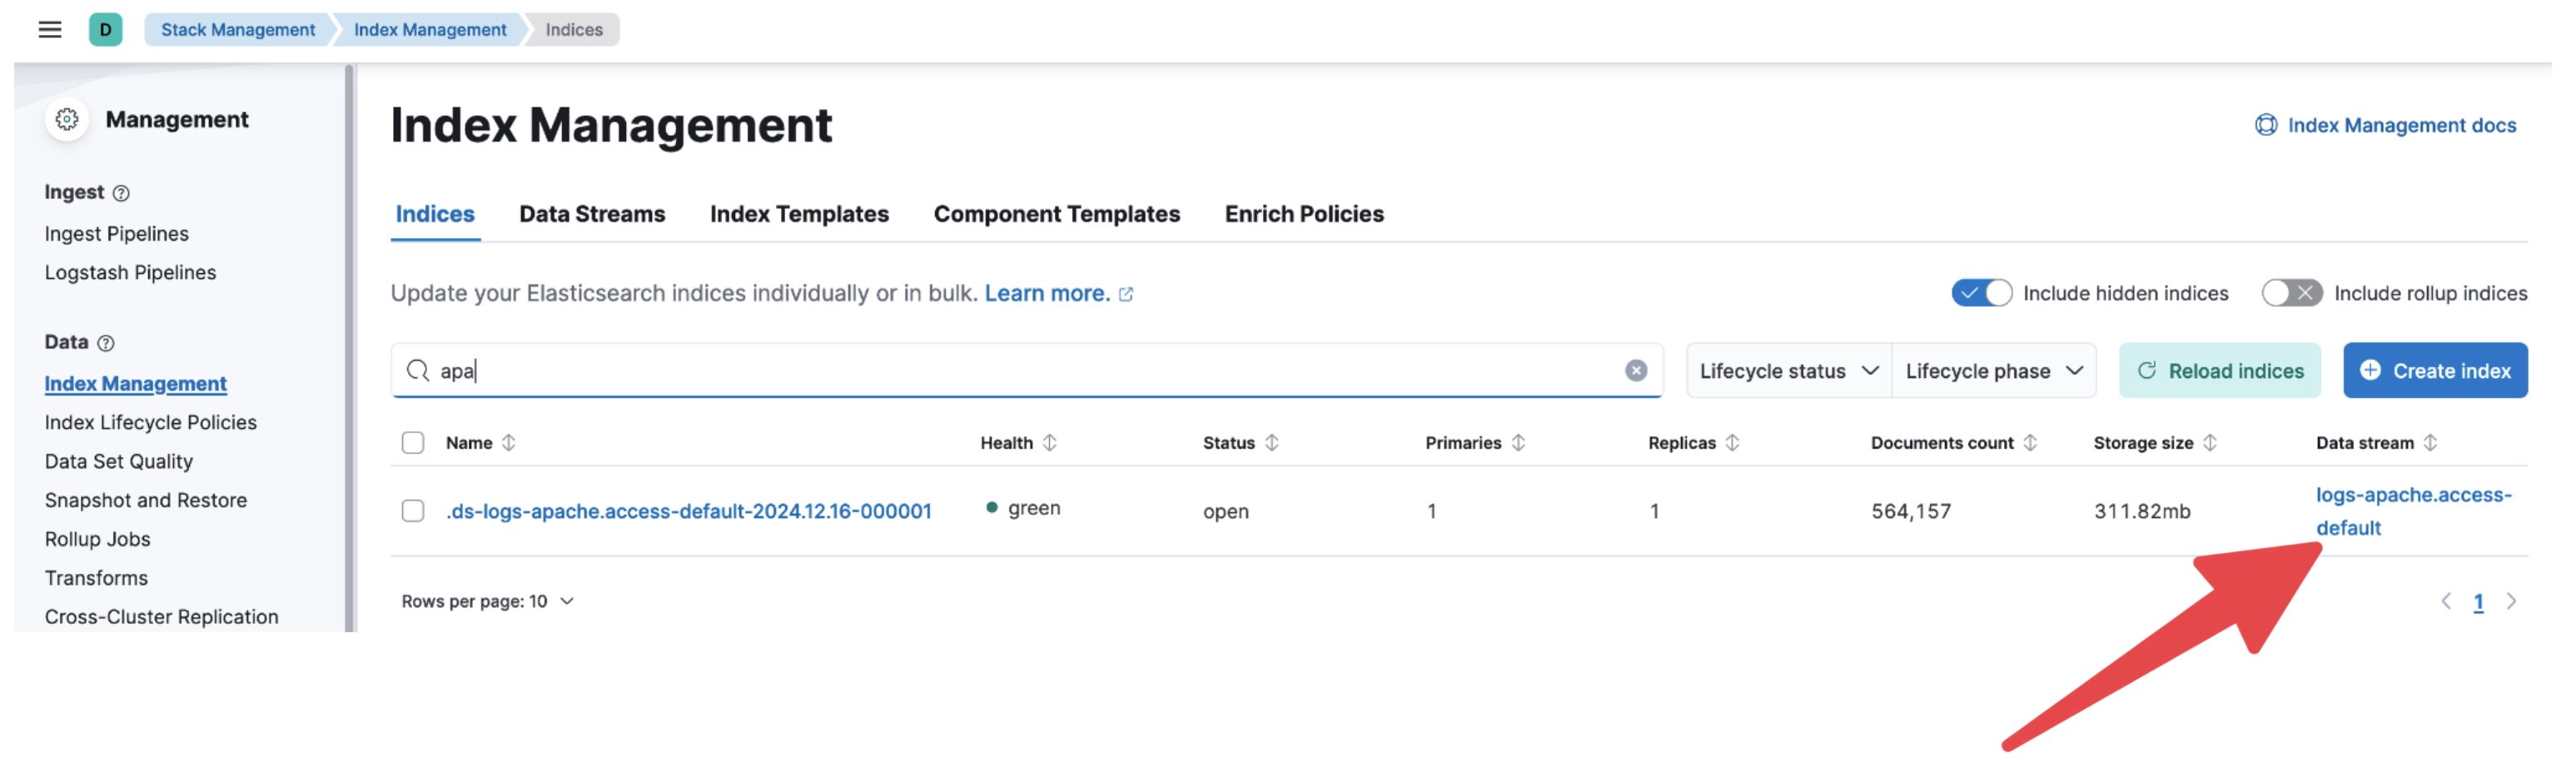Open the hamburger navigation menu
This screenshot has width=2576, height=783.
click(x=49, y=29)
